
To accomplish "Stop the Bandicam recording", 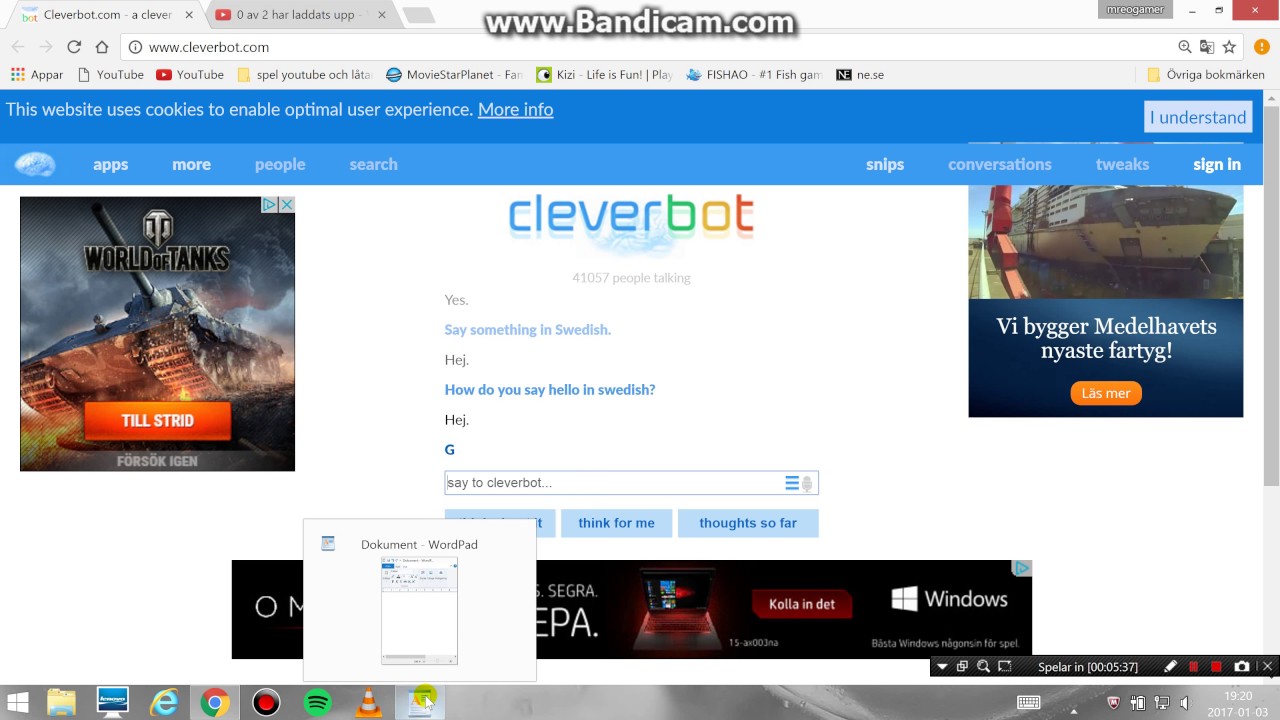I will pos(1216,667).
